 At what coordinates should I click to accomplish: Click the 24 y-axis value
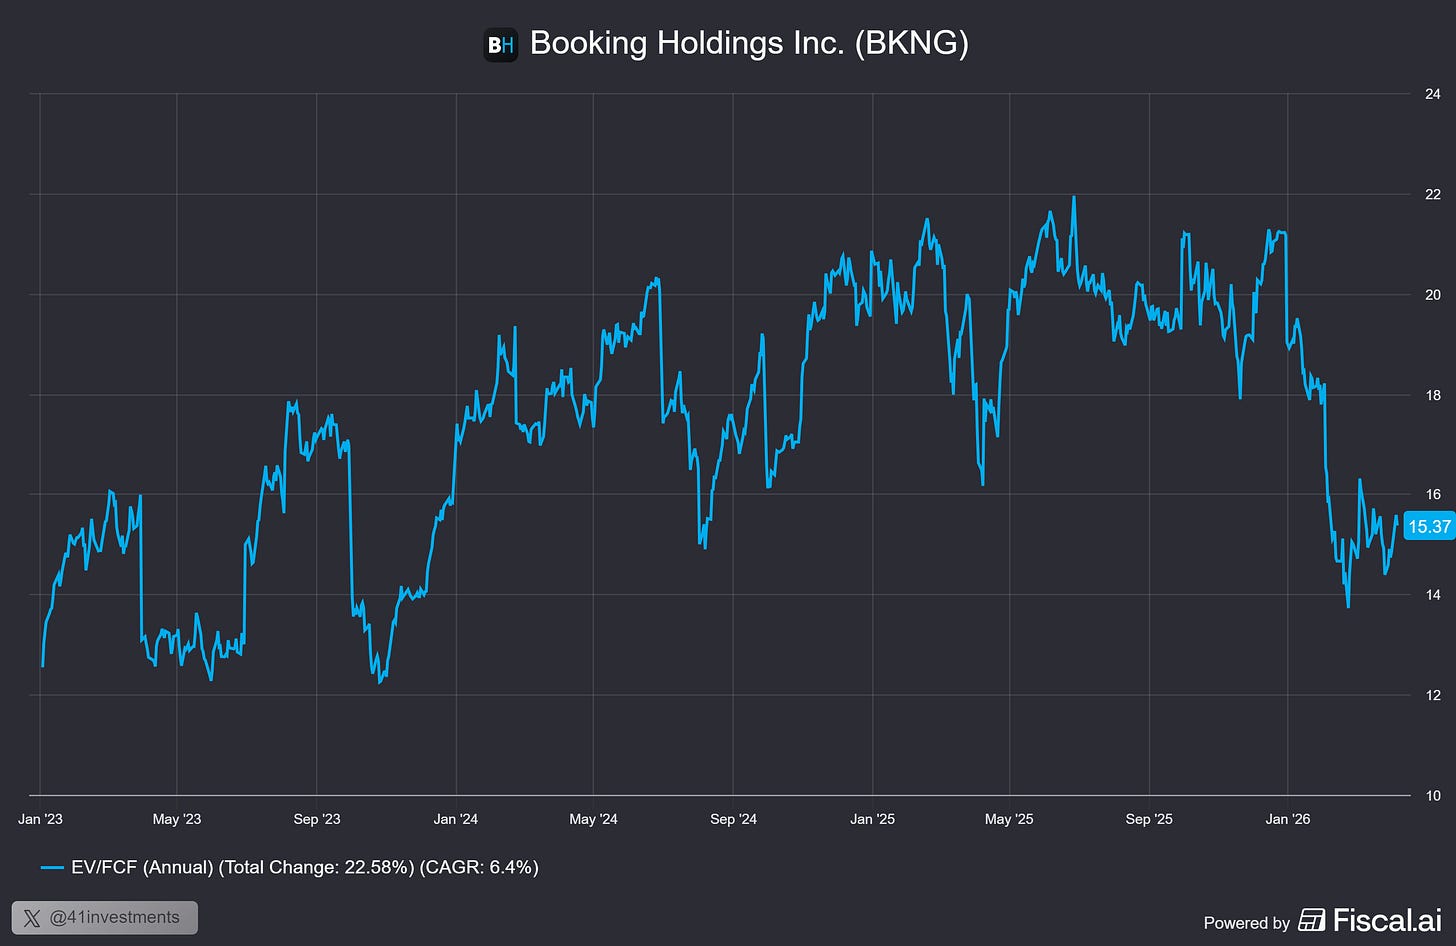[x=1432, y=94]
